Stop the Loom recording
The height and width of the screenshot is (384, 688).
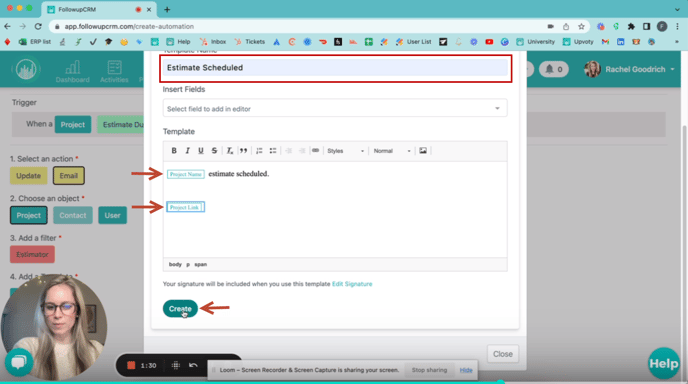131,365
